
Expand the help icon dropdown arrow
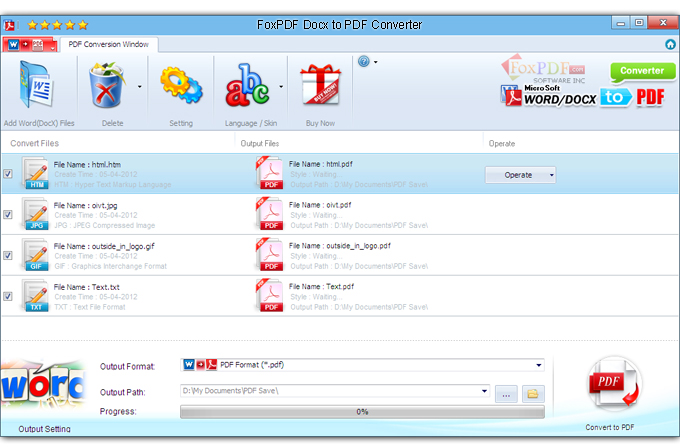(x=376, y=62)
